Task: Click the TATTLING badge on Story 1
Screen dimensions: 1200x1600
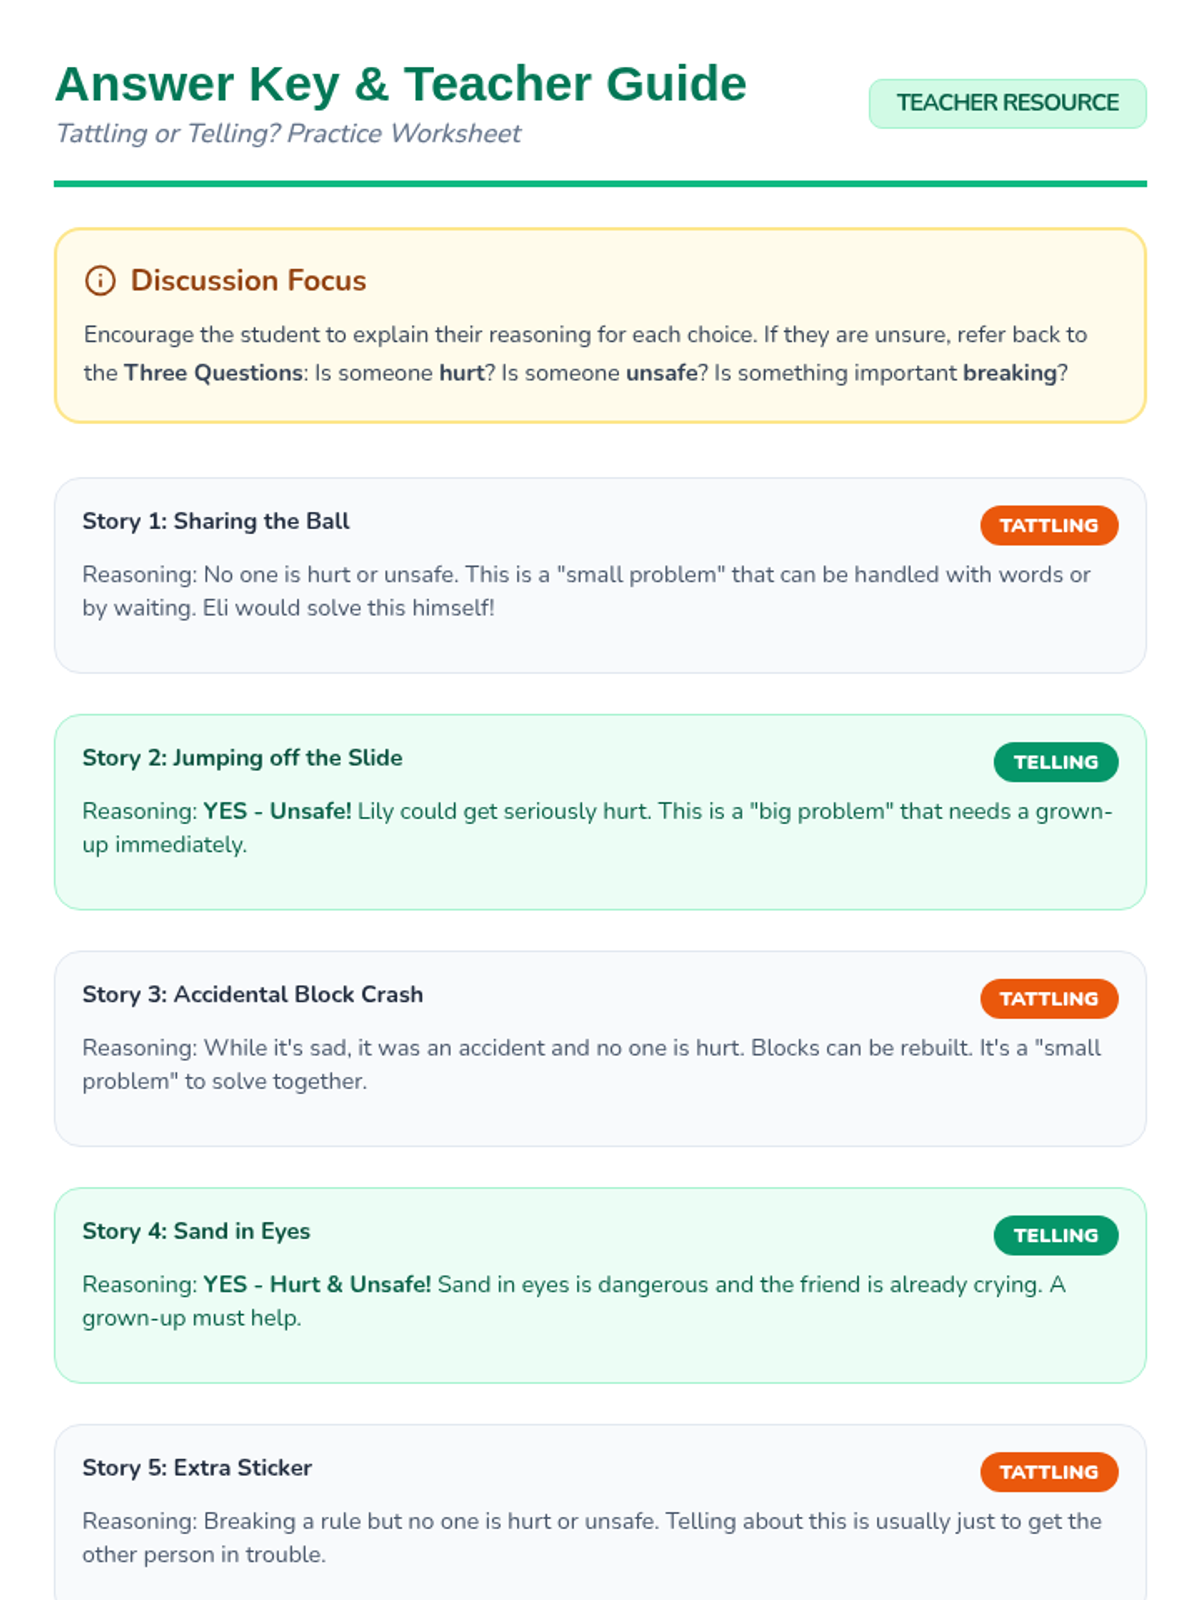Action: [x=1049, y=525]
